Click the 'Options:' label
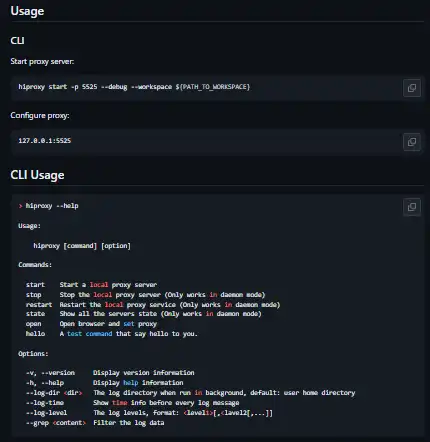Screen dimensions: 430x442 (33, 354)
